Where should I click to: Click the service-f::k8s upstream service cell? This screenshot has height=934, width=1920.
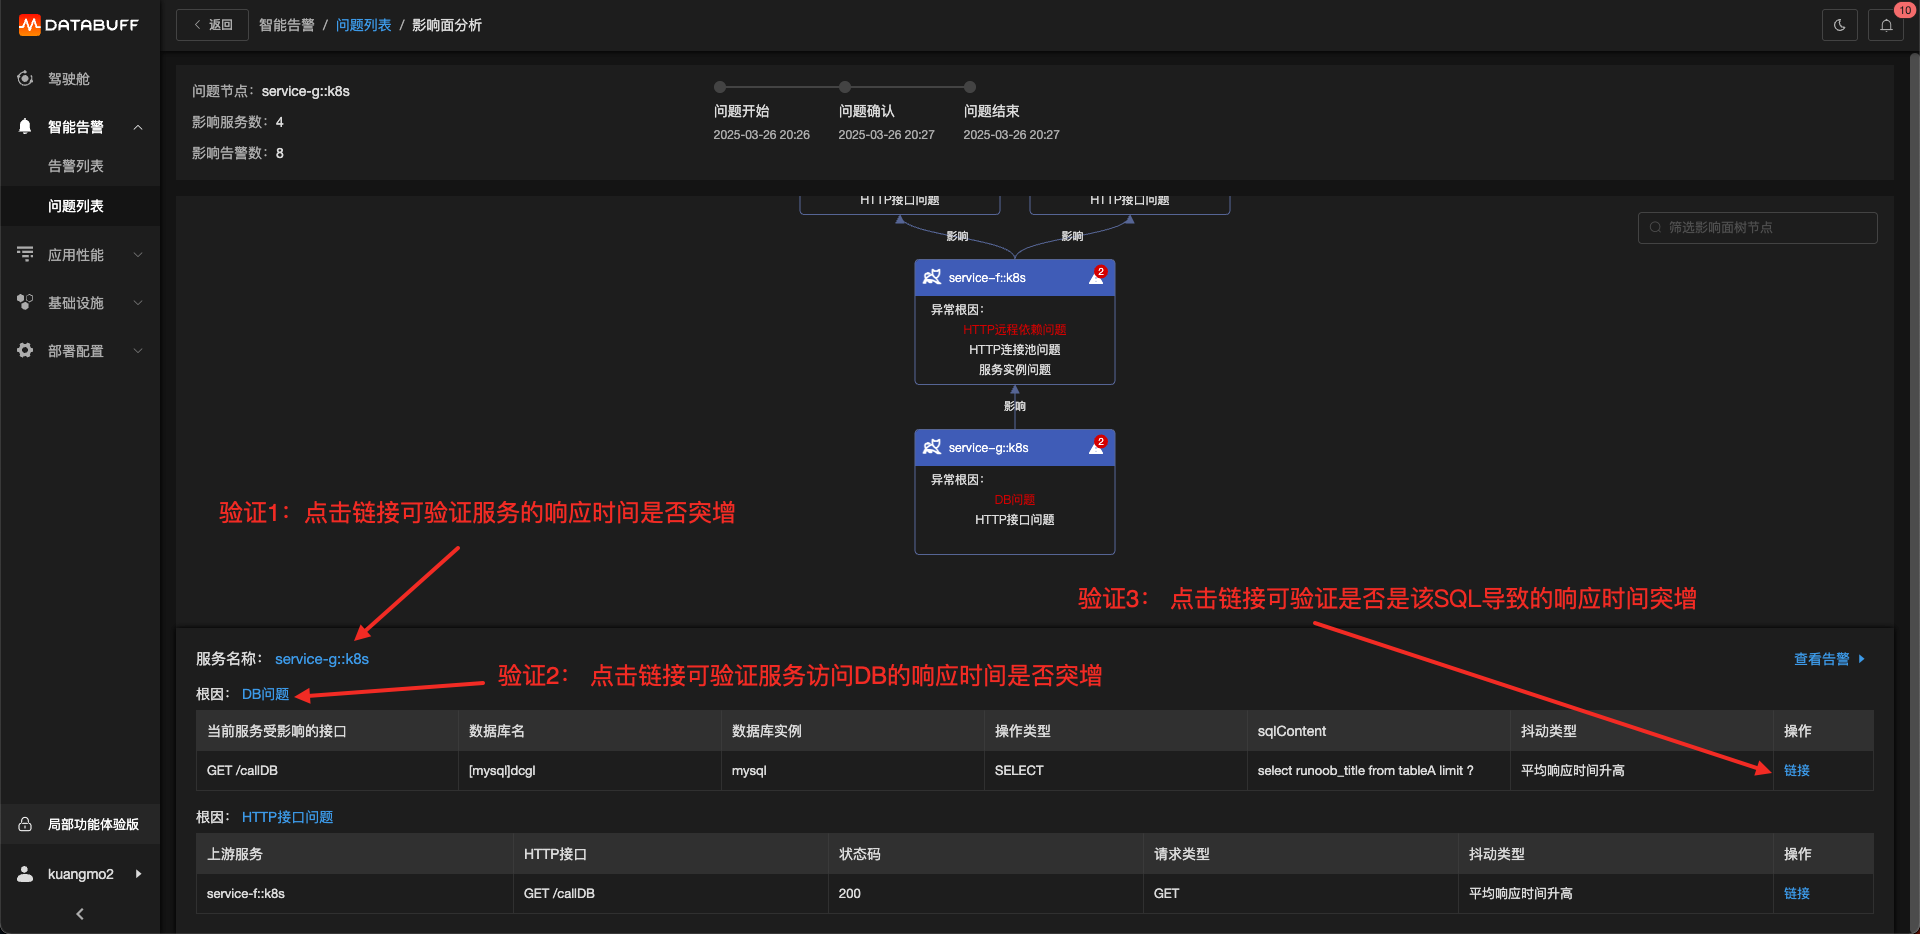tap(354, 893)
